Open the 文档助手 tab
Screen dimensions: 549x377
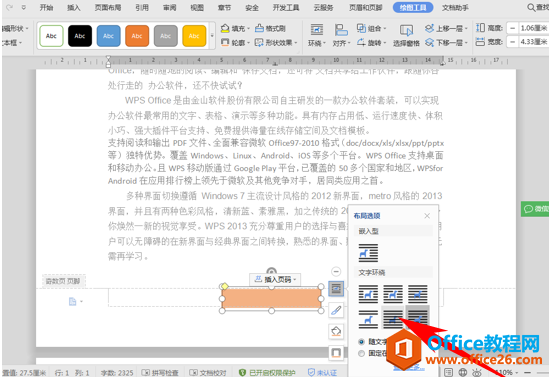point(455,7)
